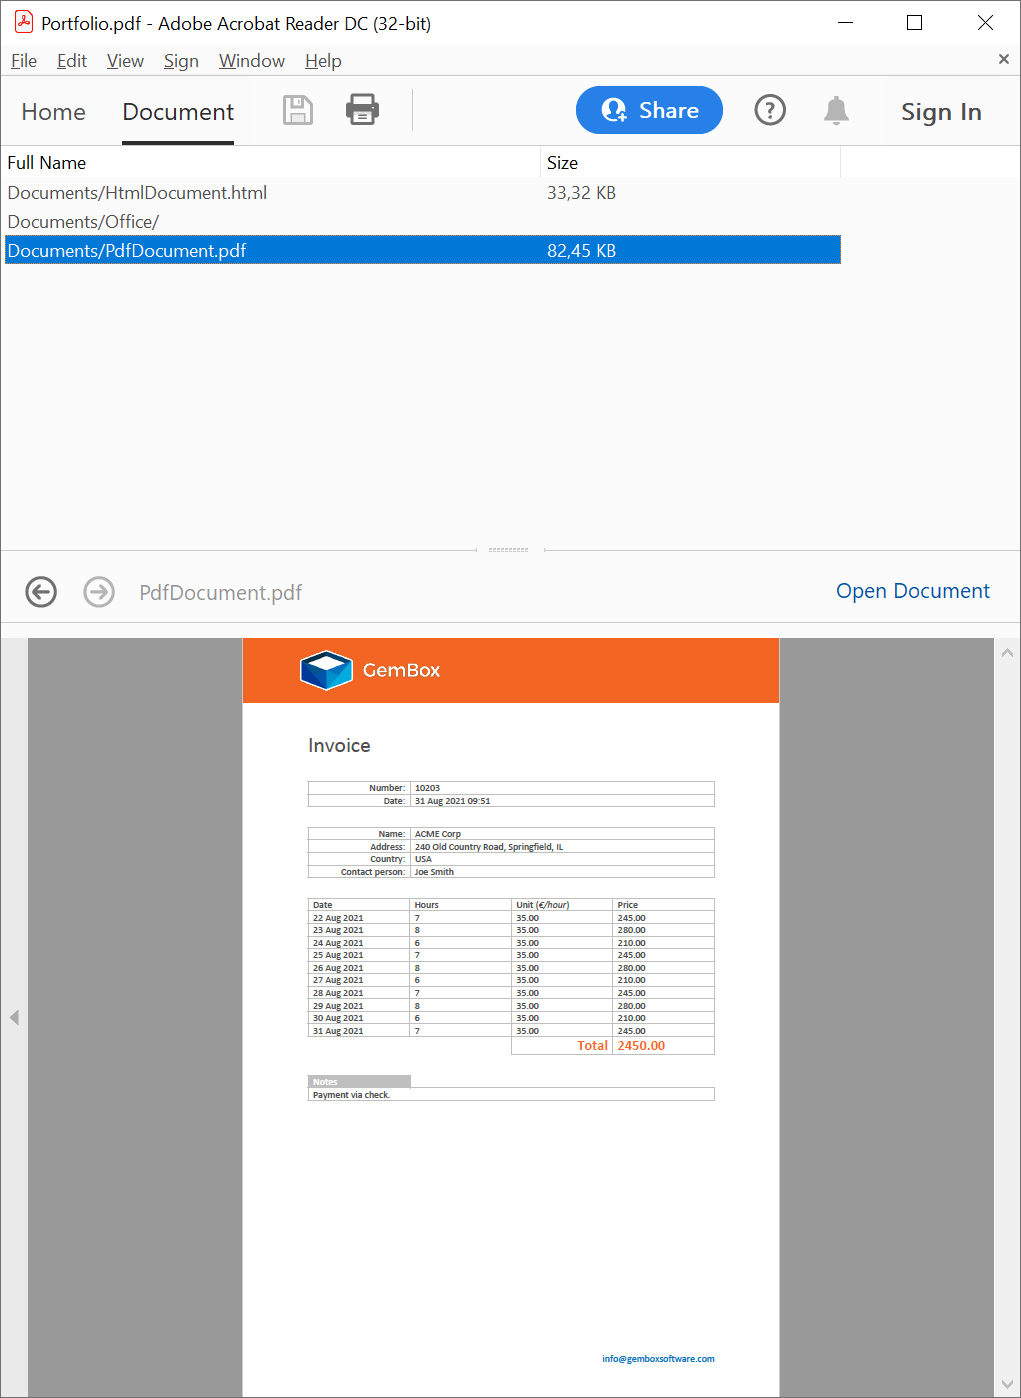The width and height of the screenshot is (1021, 1398).
Task: Open the Help question mark icon
Action: [x=769, y=110]
